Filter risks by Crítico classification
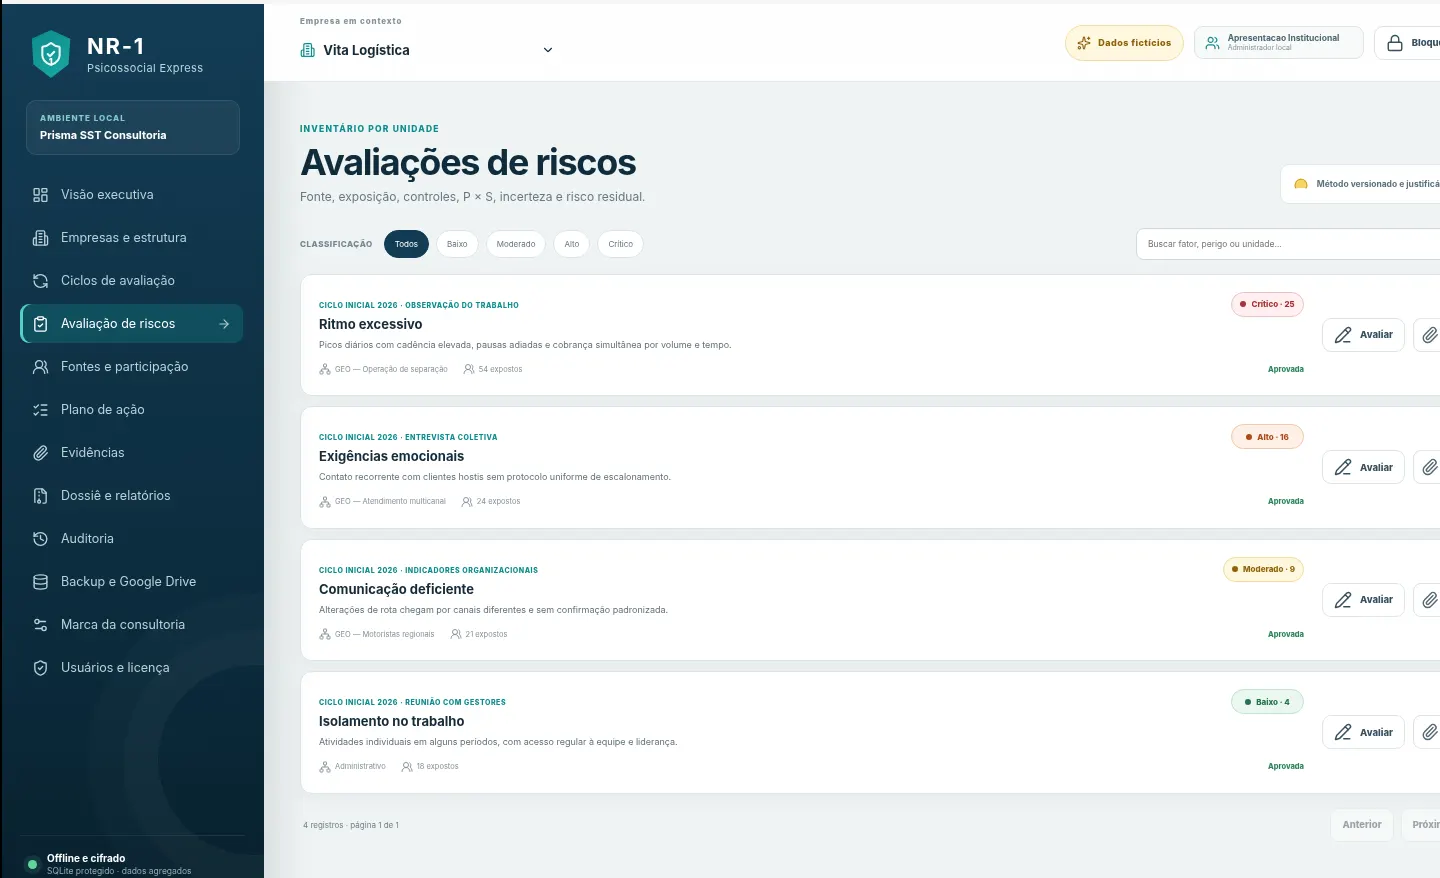This screenshot has width=1440, height=878. [x=621, y=244]
